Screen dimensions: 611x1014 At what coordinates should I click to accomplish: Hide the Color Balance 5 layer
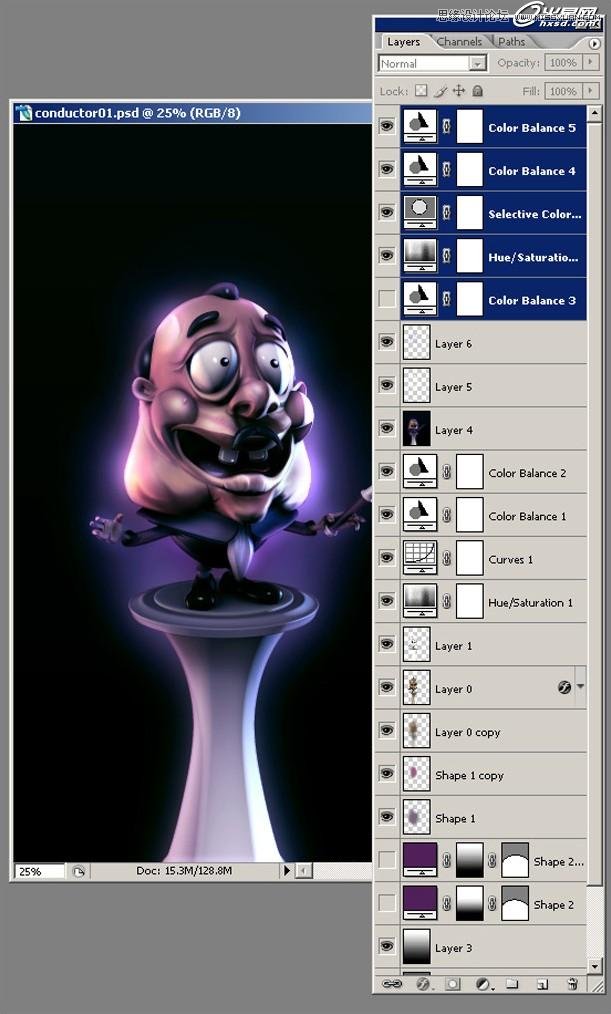387,125
